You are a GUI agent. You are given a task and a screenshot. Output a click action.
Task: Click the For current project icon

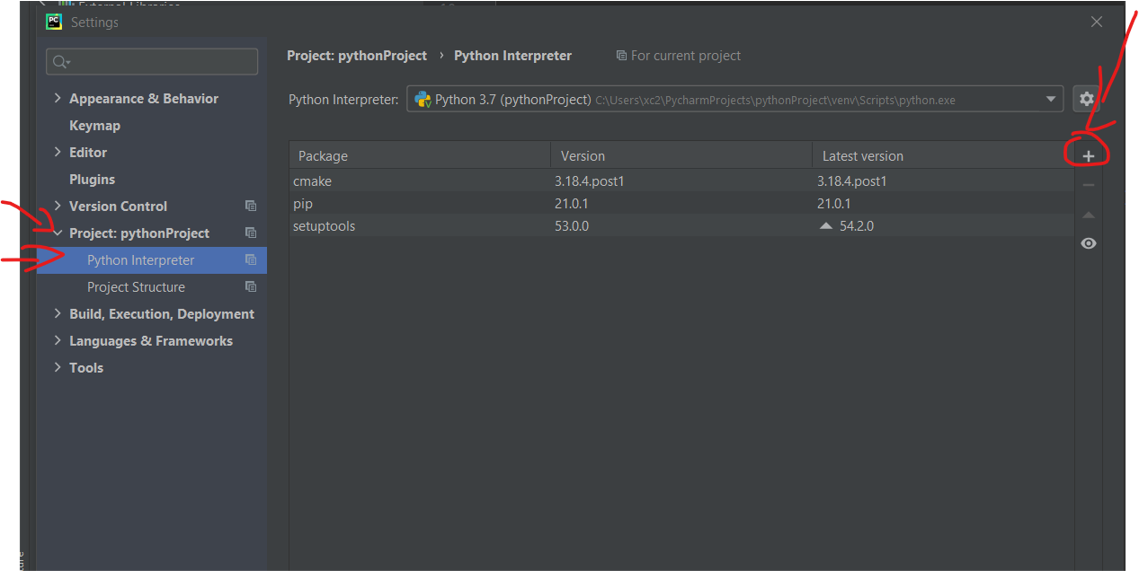point(621,56)
